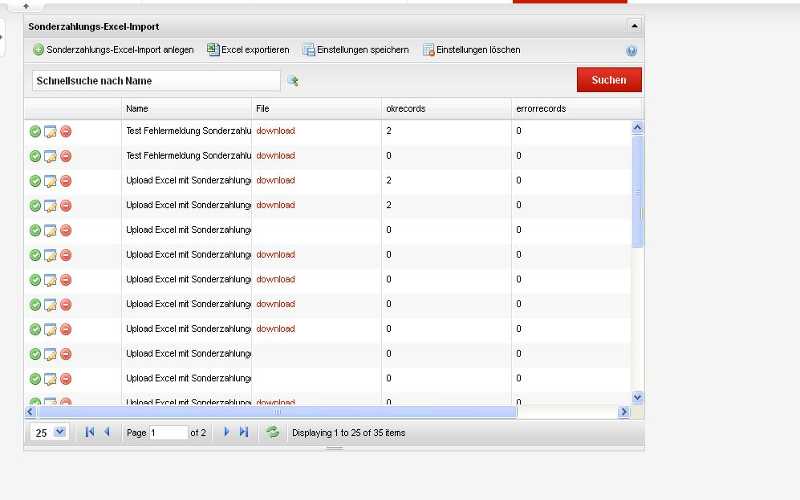Click Einstellungen speichern in the toolbar
800x500 pixels.
click(356, 50)
